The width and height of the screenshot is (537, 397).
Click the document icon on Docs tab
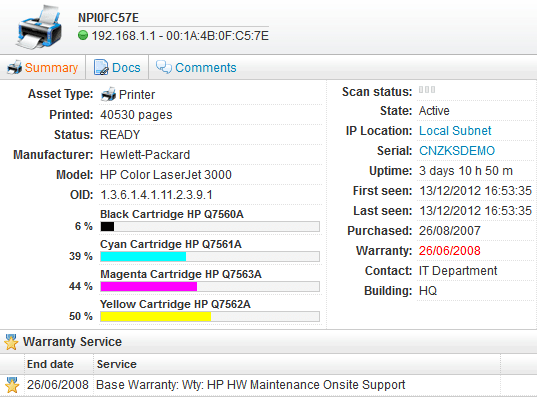(101, 67)
